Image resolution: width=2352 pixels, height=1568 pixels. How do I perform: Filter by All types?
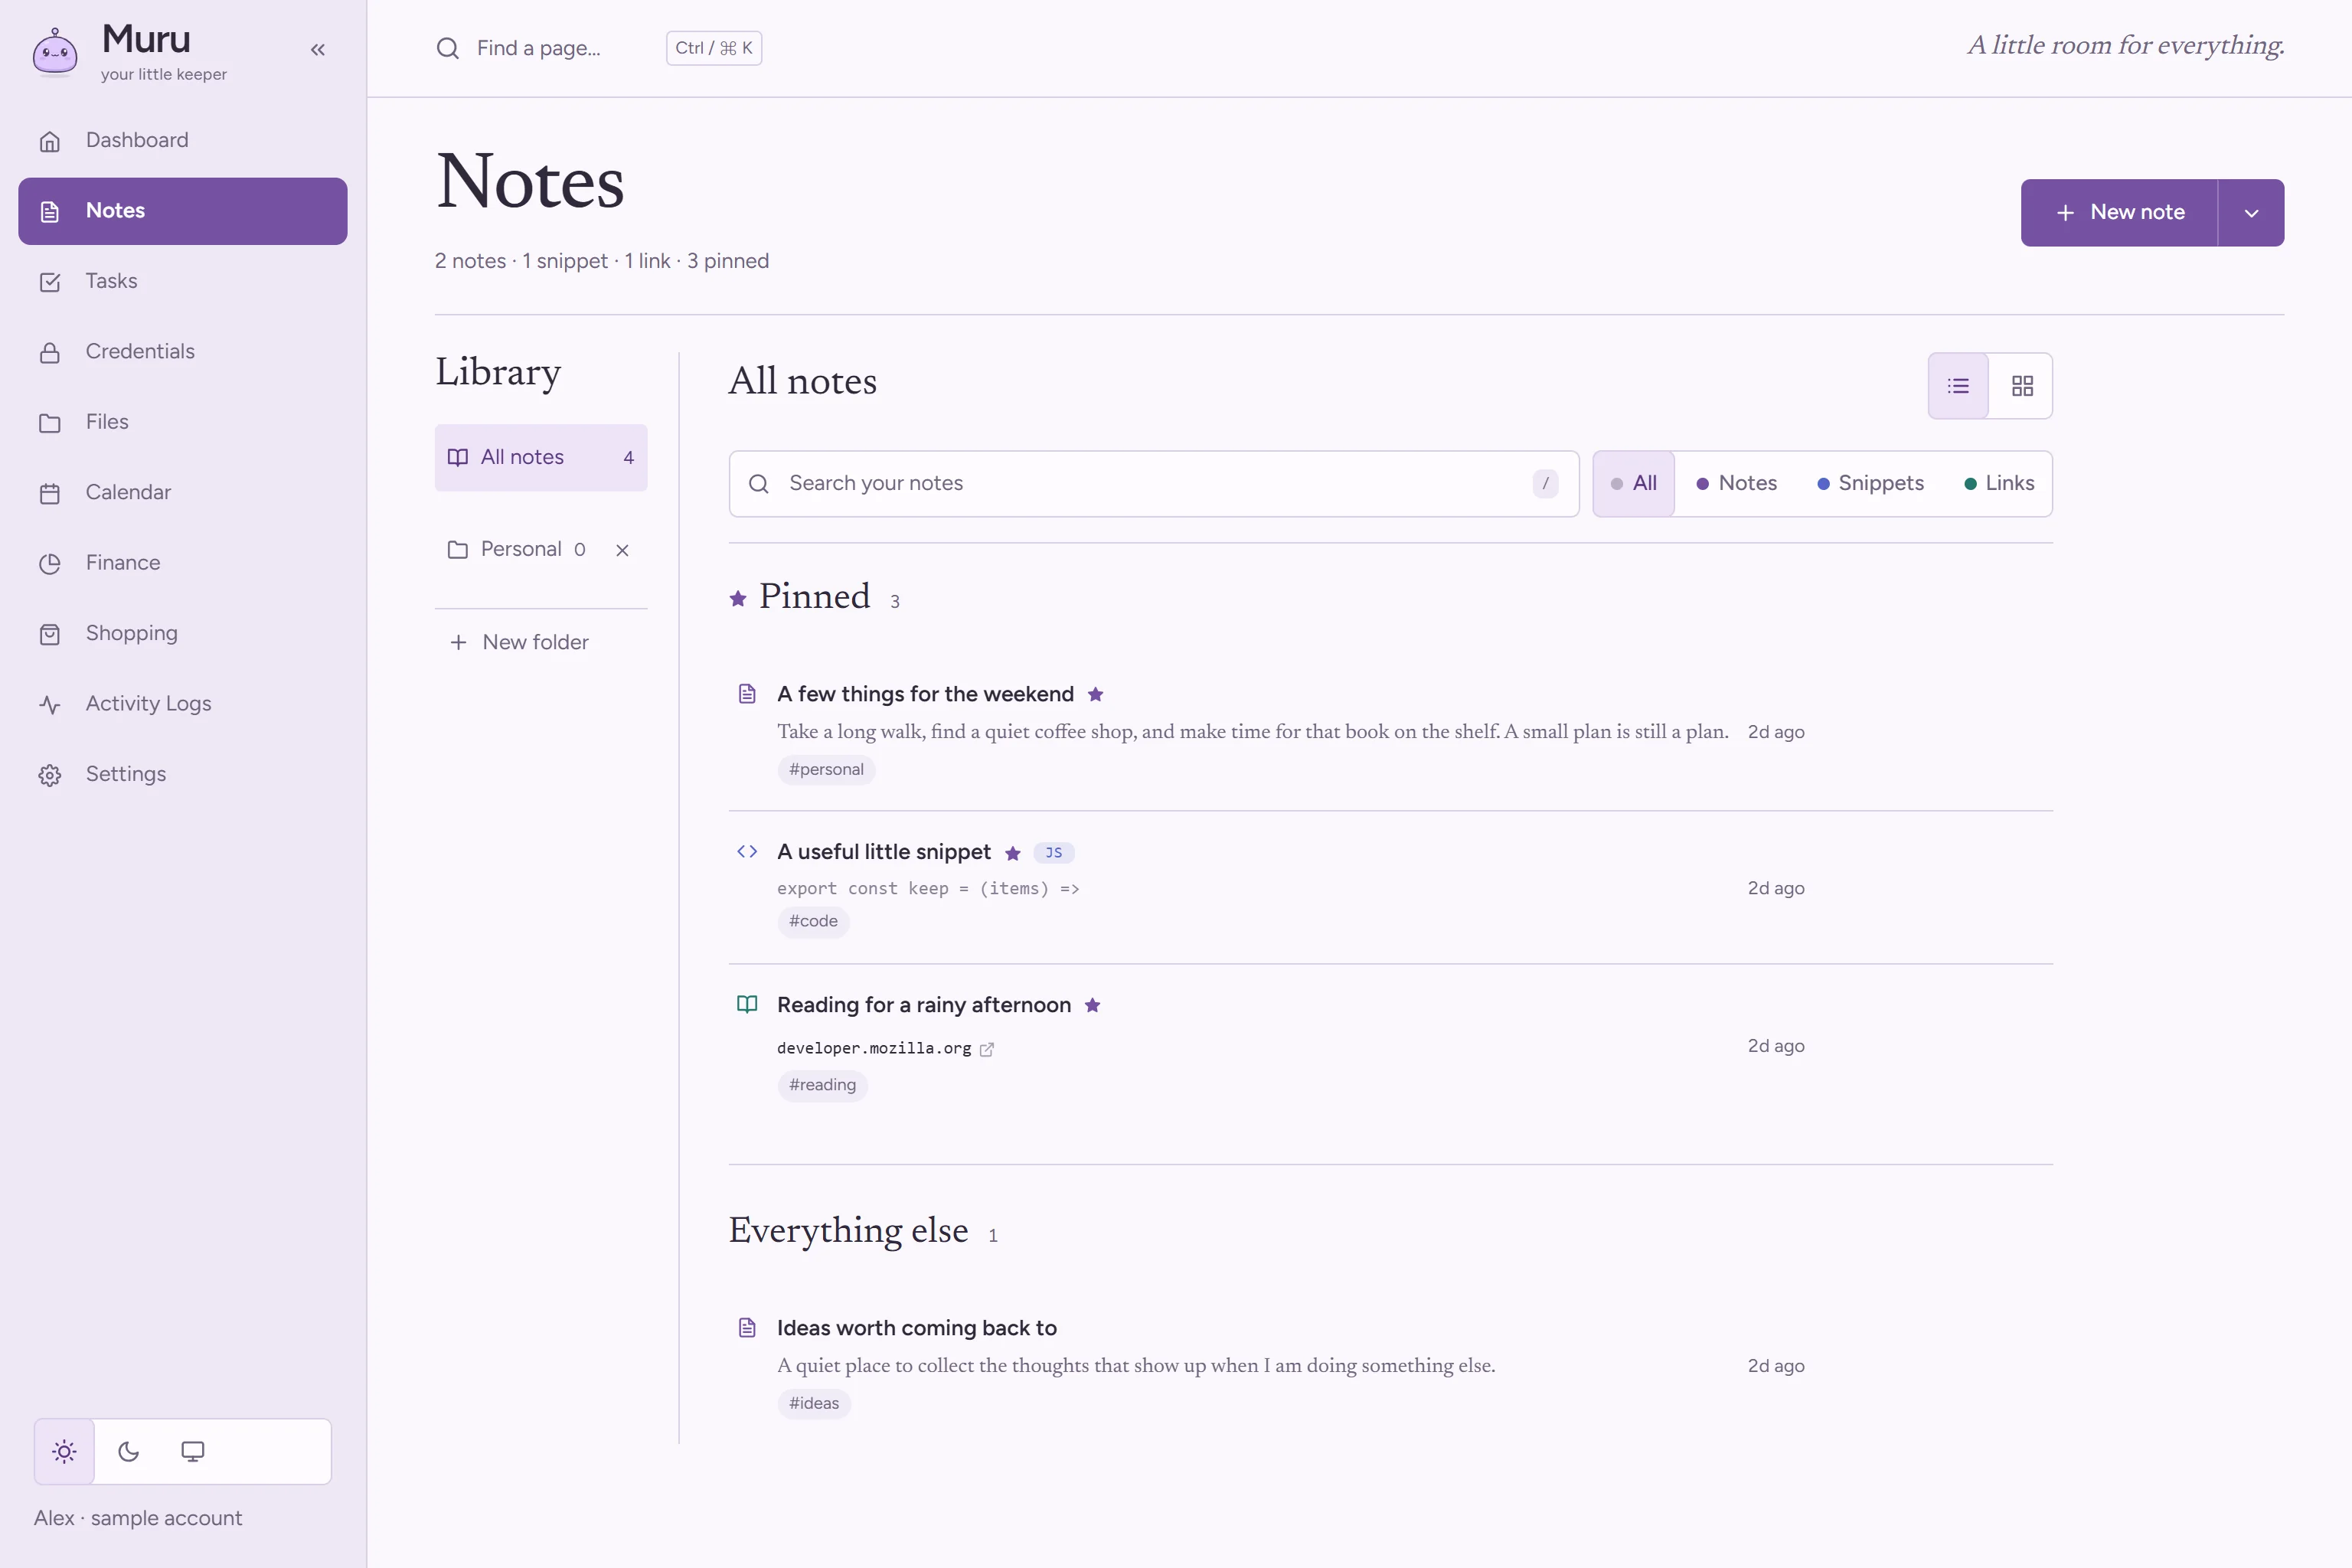pos(1633,484)
